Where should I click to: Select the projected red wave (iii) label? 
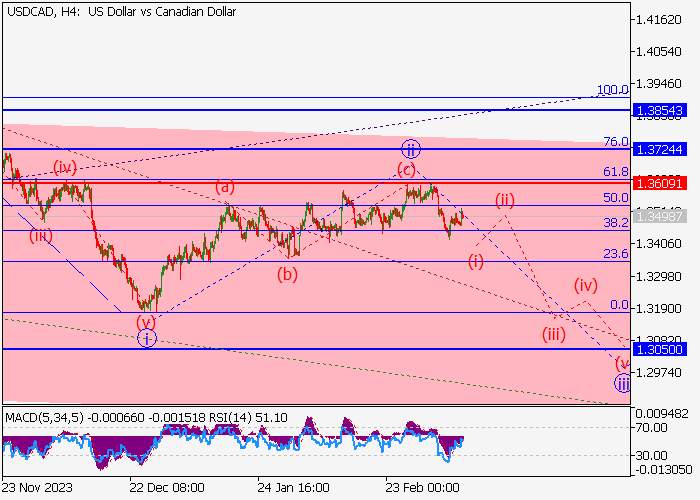pyautogui.click(x=554, y=334)
